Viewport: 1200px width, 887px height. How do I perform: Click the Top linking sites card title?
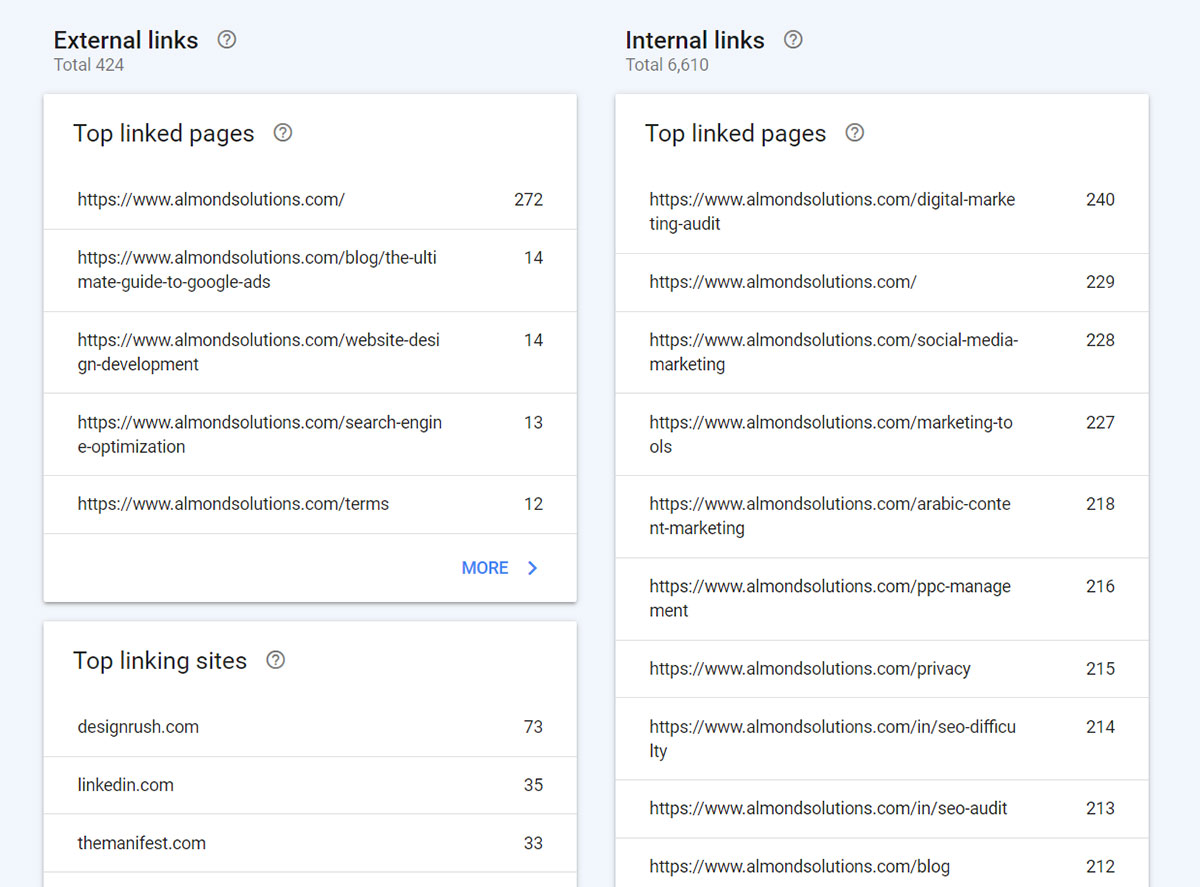[x=160, y=660]
